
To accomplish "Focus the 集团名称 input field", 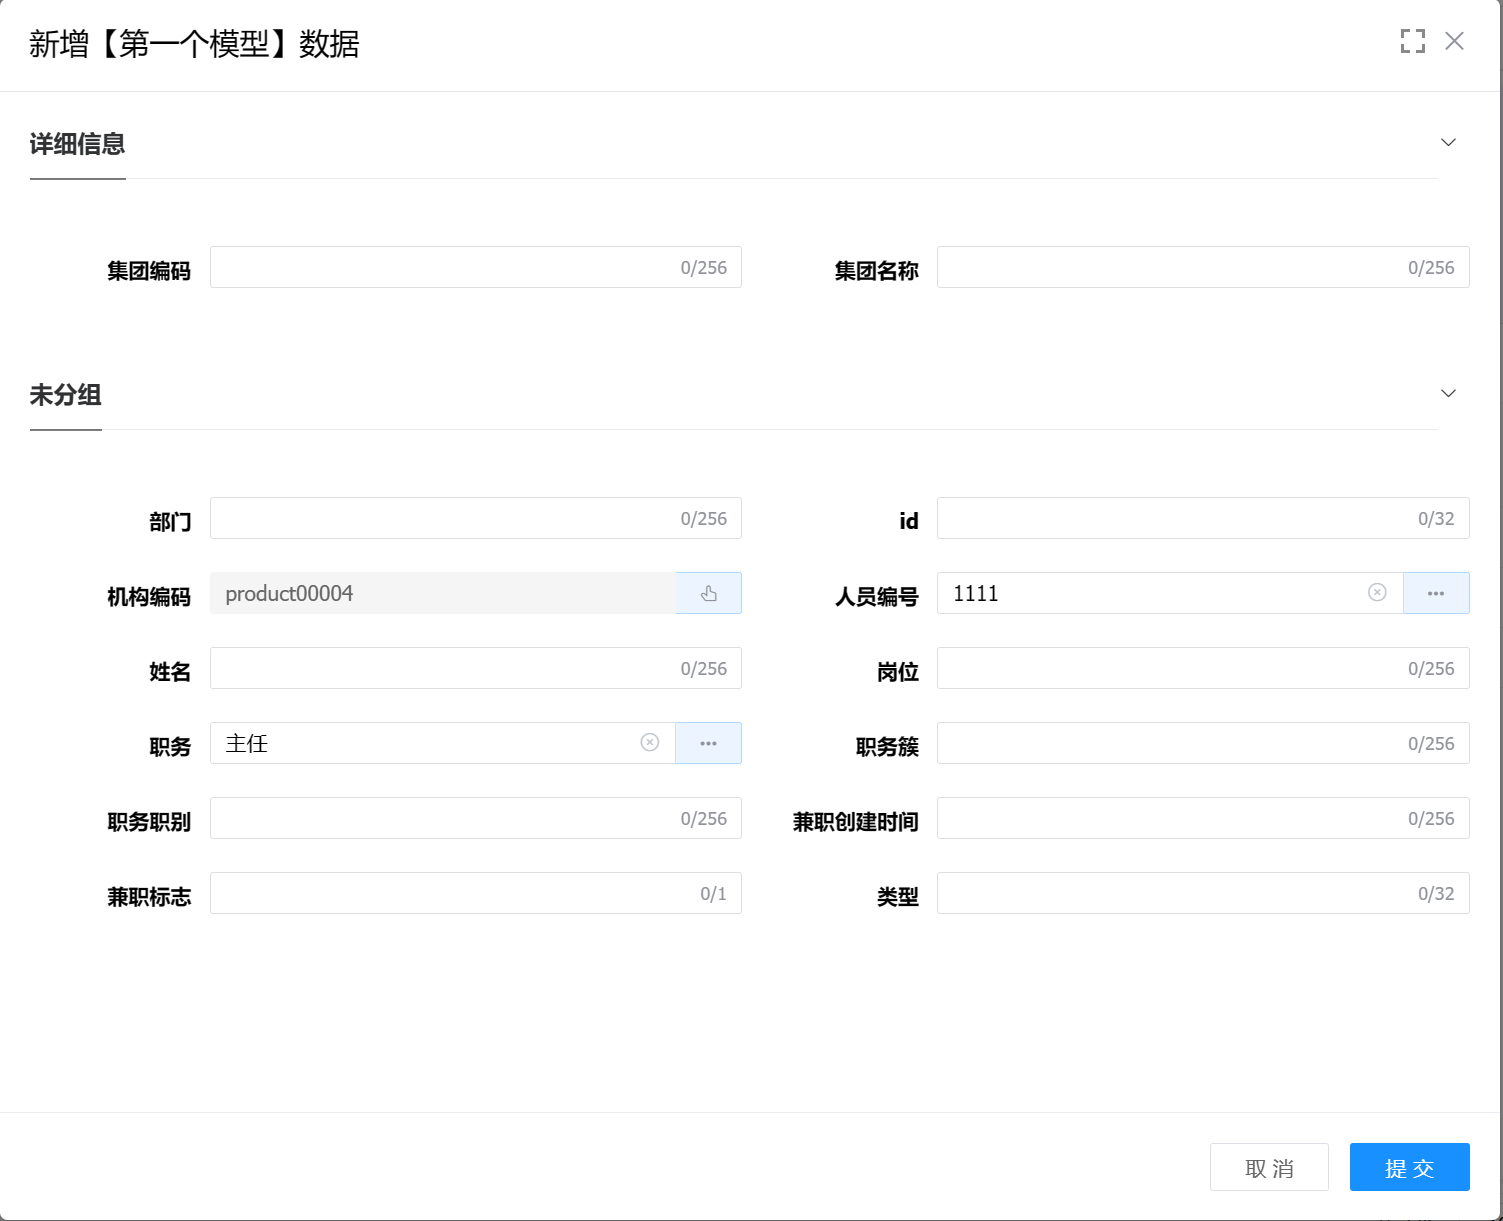I will [x=1167, y=268].
